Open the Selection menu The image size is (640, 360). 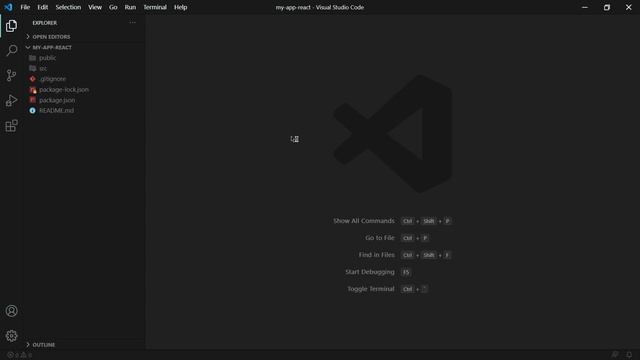[68, 7]
